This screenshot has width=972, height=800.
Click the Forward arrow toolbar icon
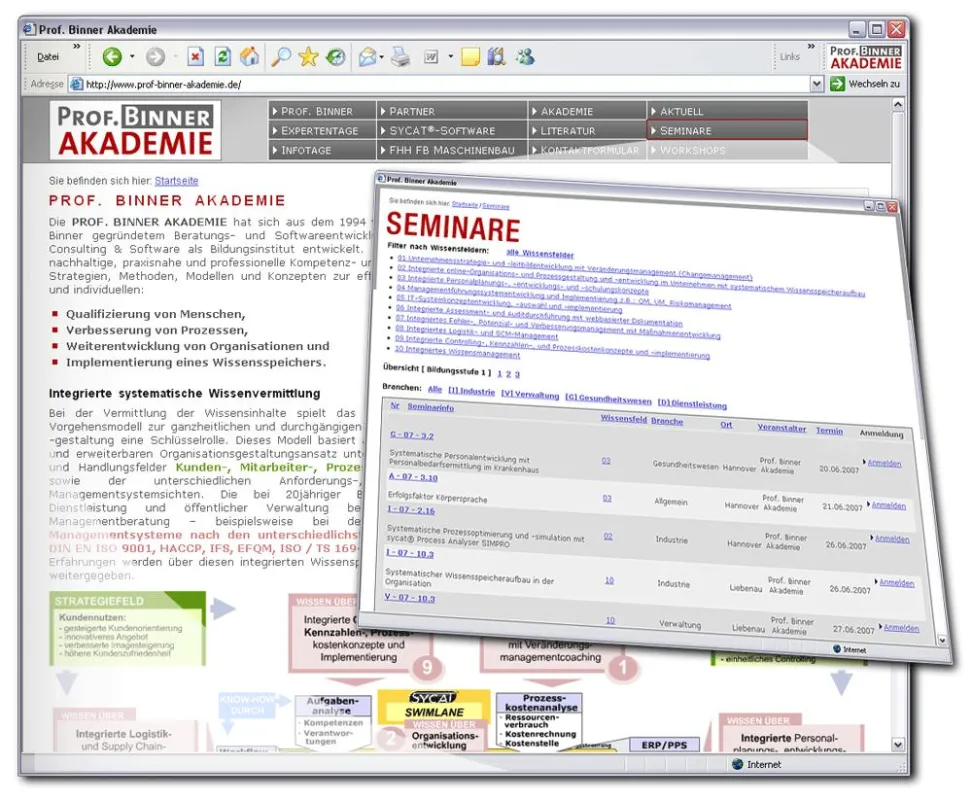click(x=156, y=57)
